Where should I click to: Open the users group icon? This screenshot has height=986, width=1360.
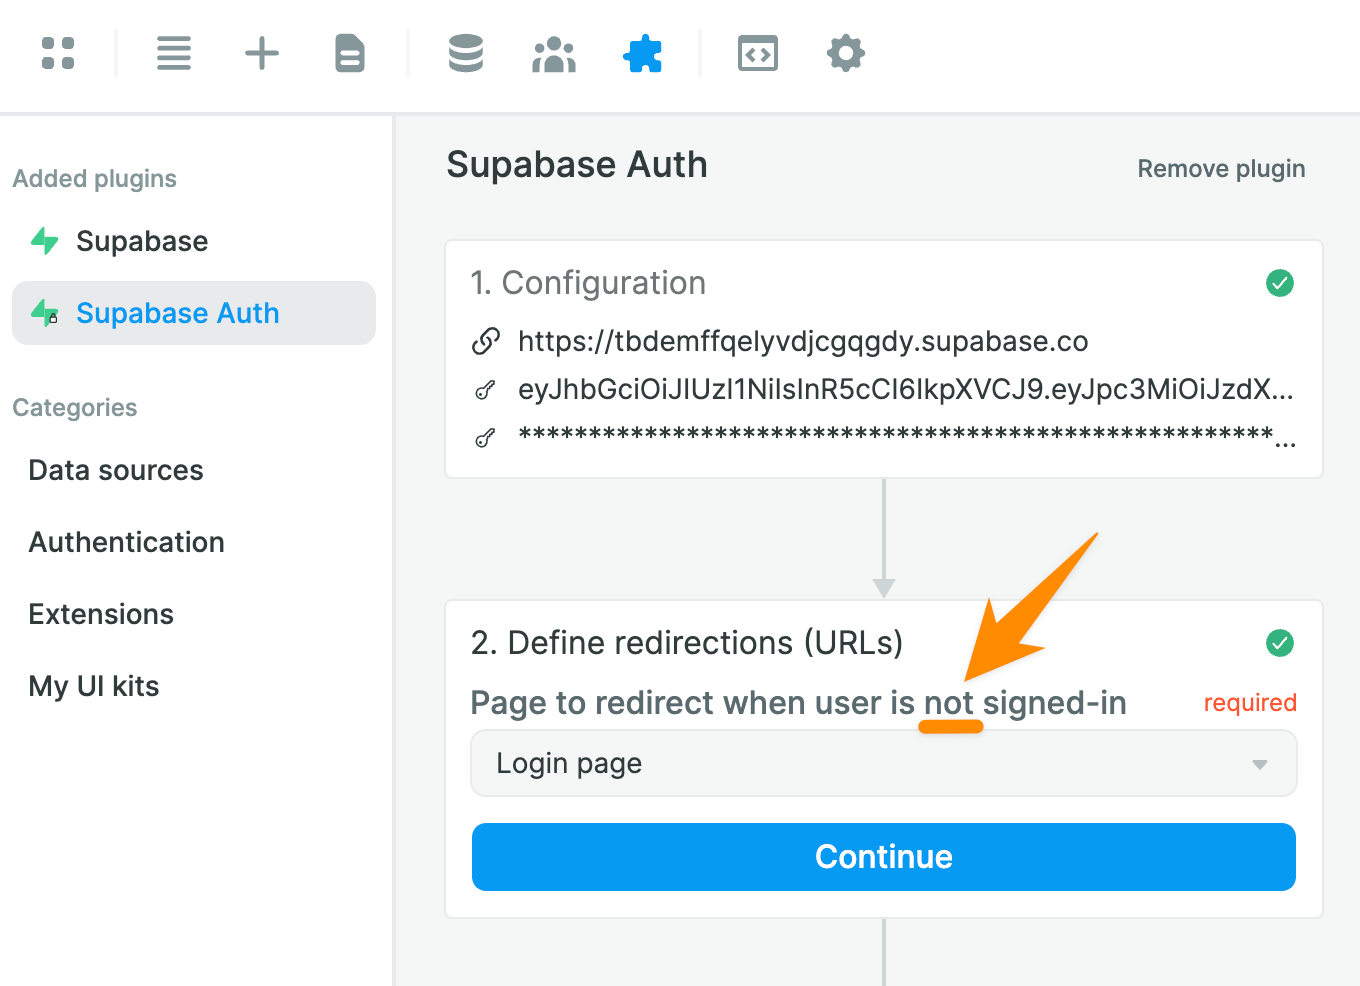click(x=554, y=54)
